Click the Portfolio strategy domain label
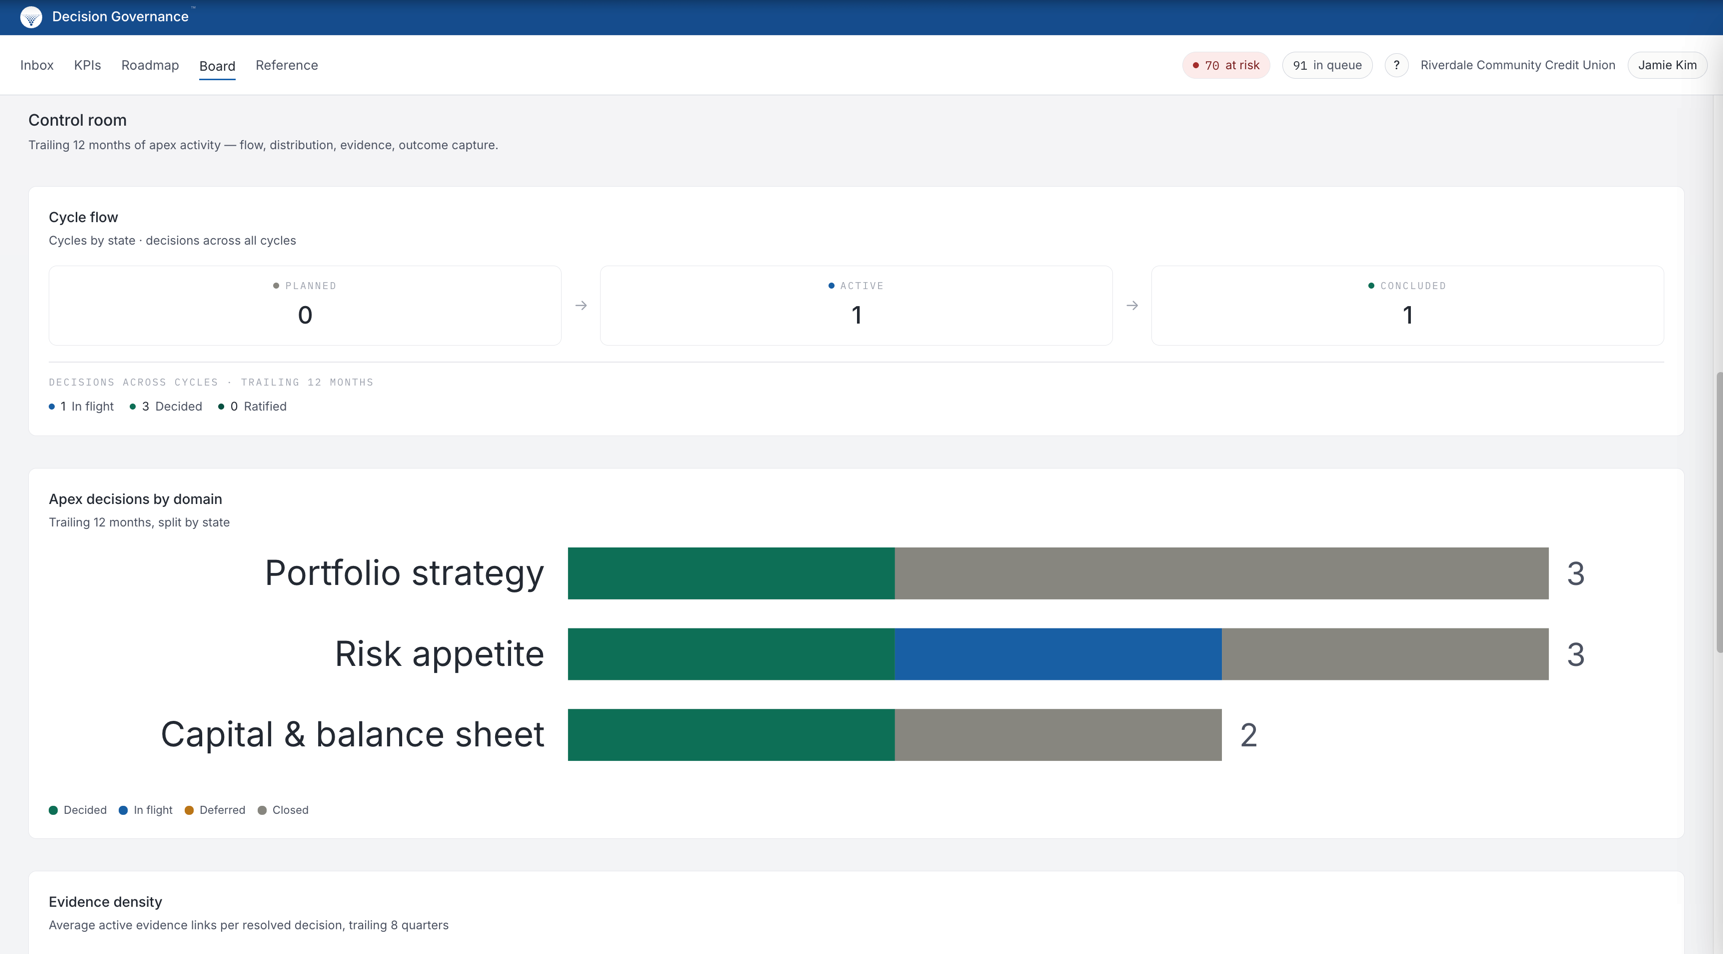 (x=404, y=573)
